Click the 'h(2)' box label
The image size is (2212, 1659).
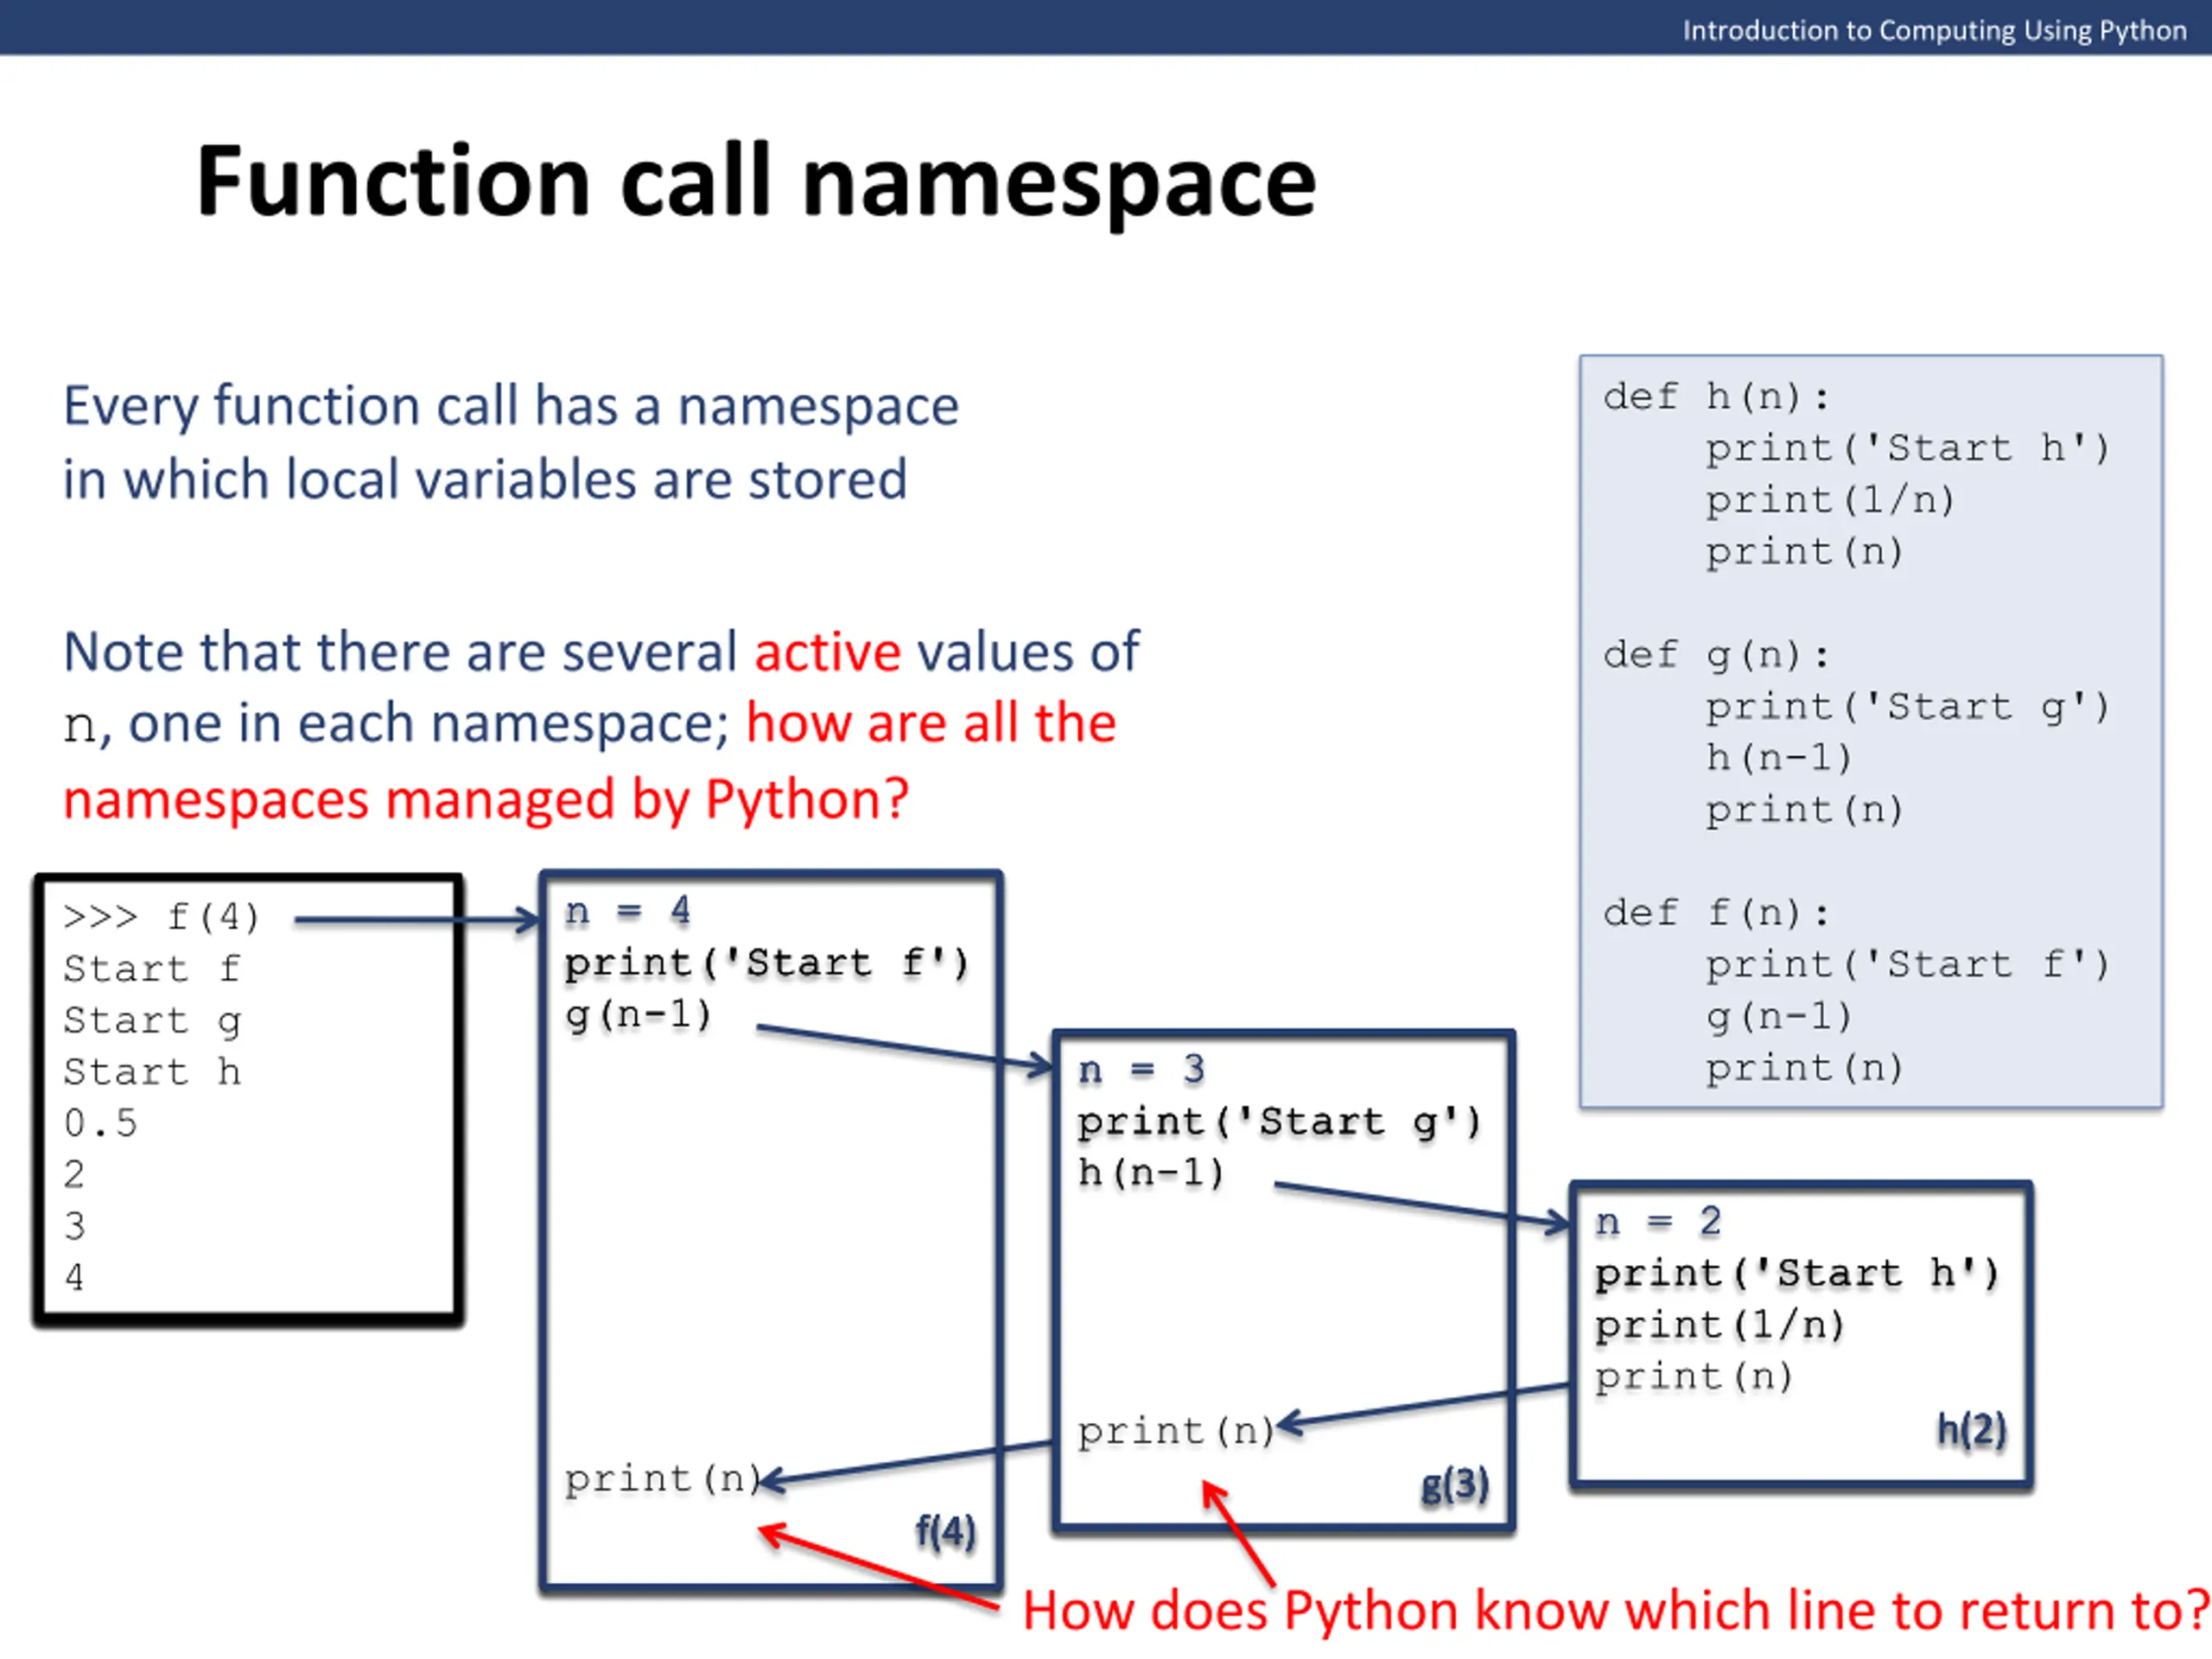[1972, 1431]
